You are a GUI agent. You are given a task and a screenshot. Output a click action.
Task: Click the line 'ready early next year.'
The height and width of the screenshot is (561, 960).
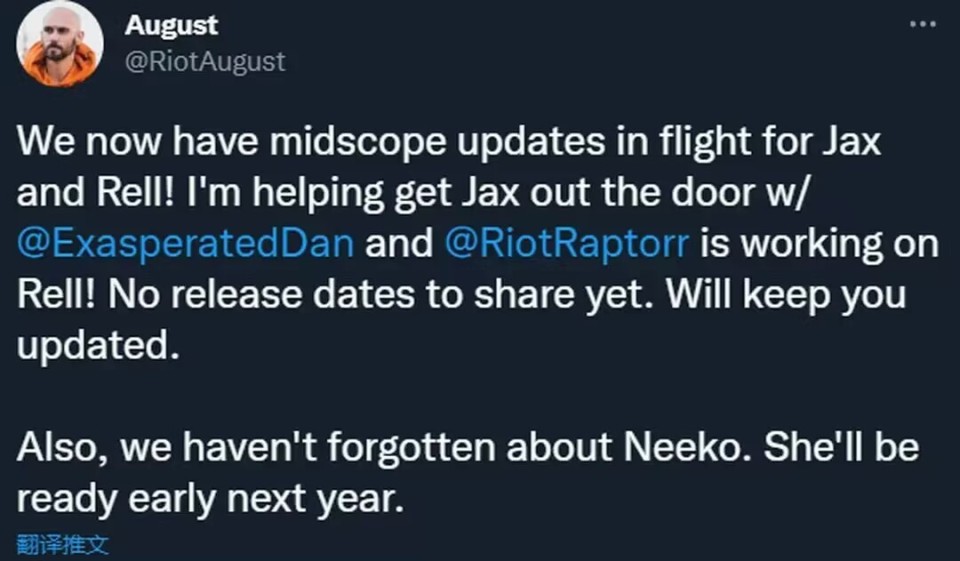[210, 498]
